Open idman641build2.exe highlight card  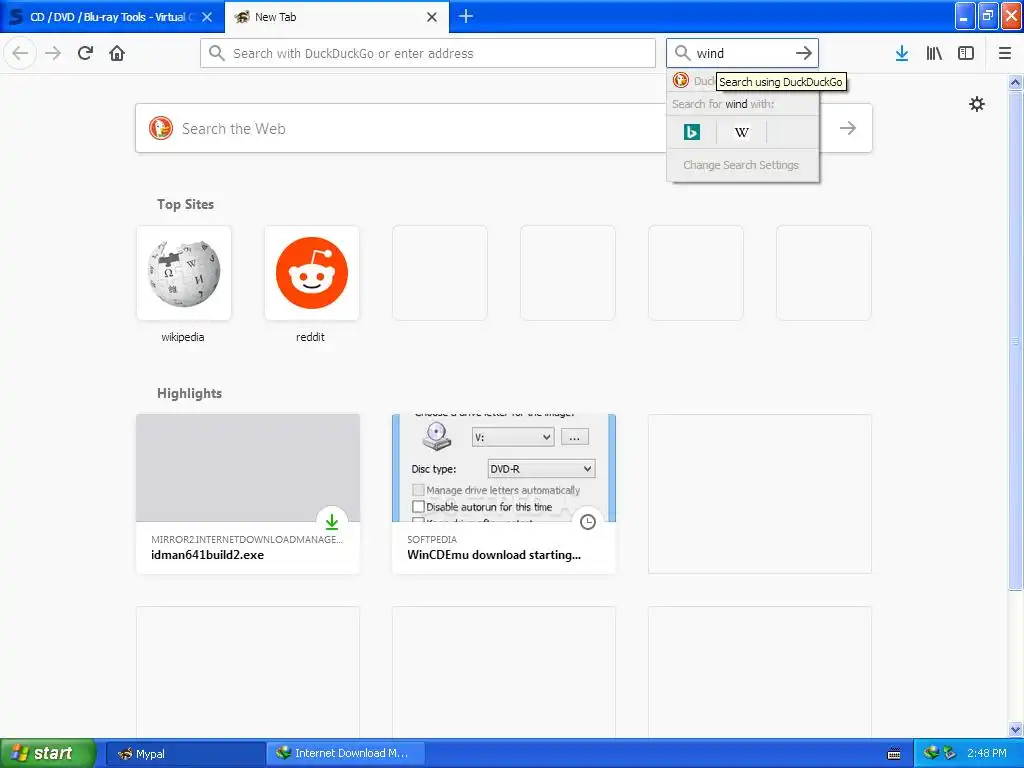click(248, 494)
